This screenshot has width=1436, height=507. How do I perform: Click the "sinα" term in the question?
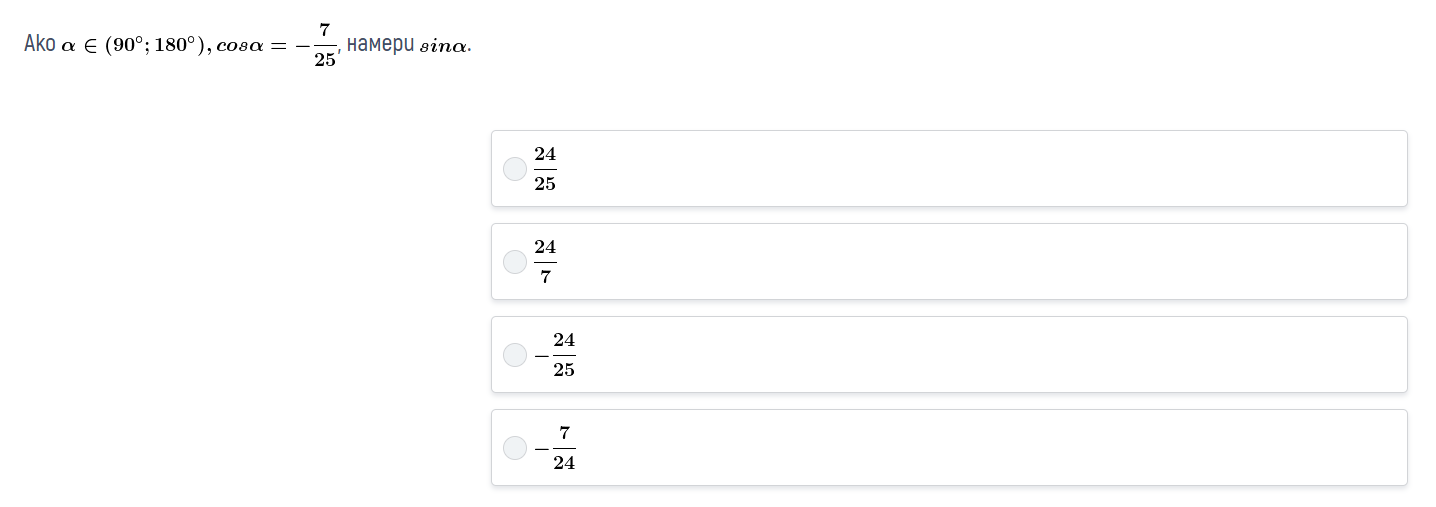click(443, 47)
